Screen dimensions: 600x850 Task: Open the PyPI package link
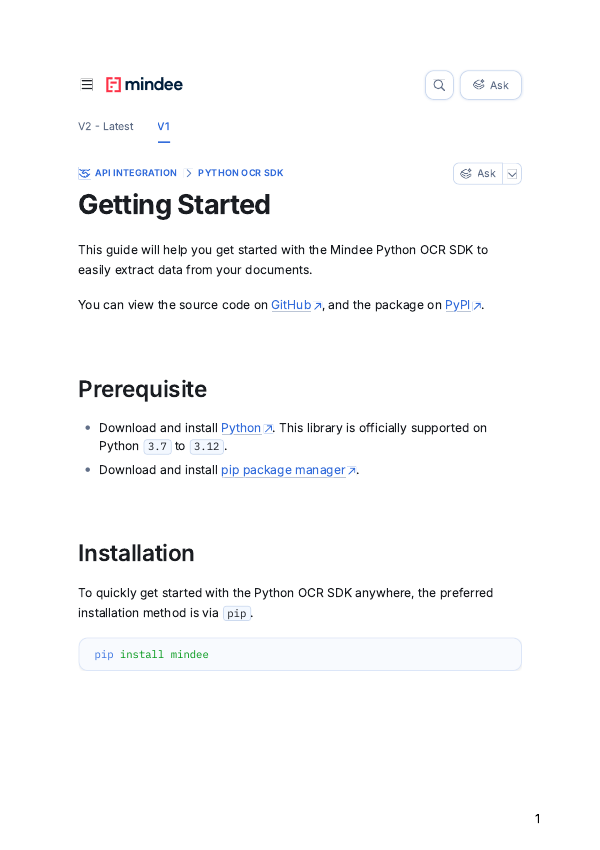458,305
